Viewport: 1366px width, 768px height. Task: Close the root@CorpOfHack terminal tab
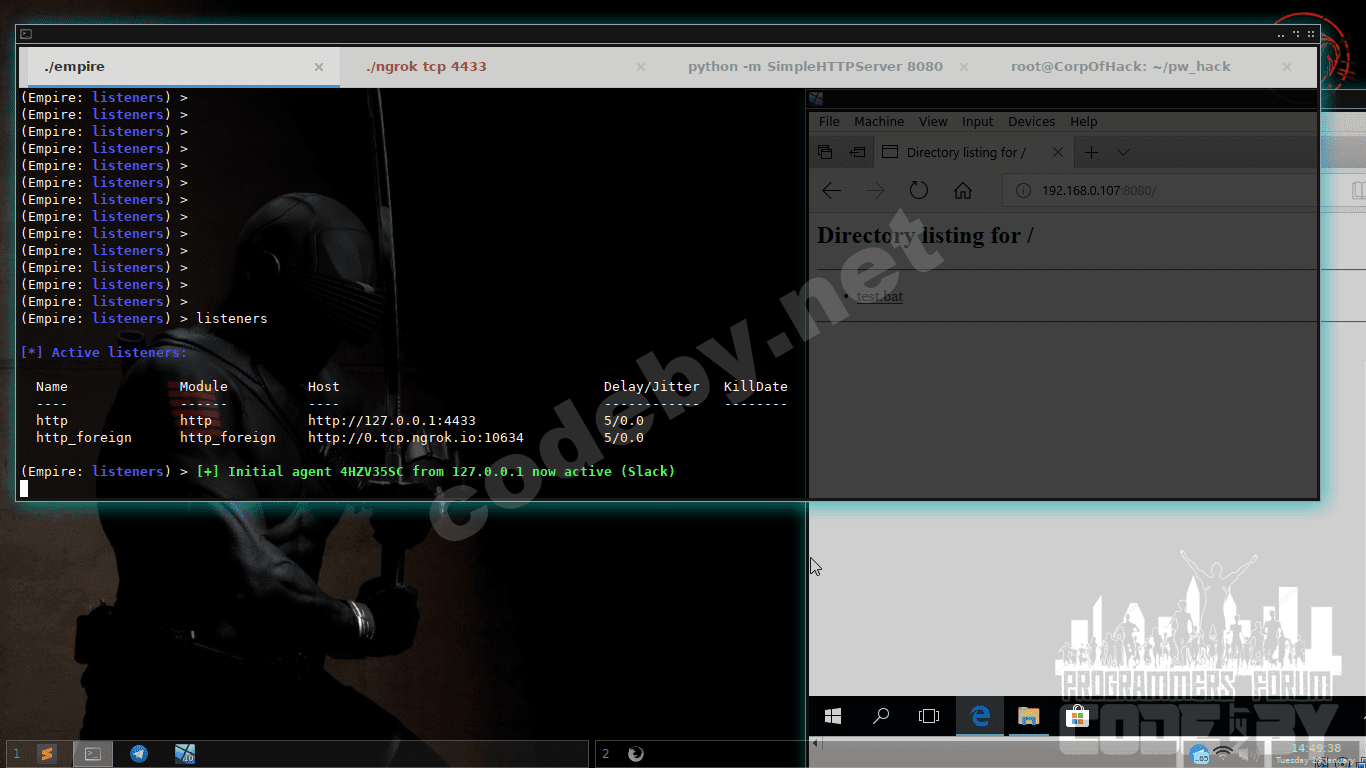(x=1287, y=67)
